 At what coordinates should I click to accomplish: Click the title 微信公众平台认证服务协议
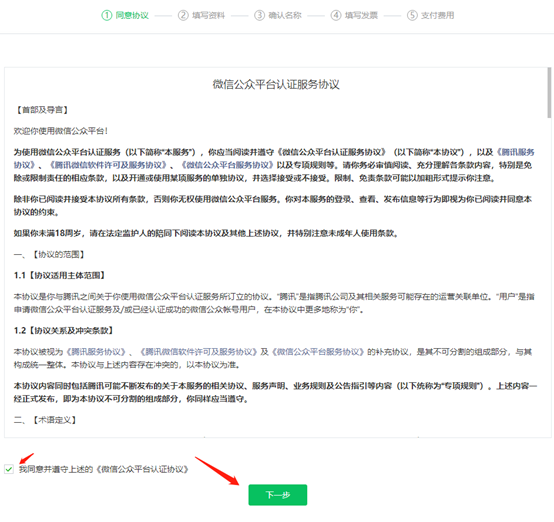(276, 85)
